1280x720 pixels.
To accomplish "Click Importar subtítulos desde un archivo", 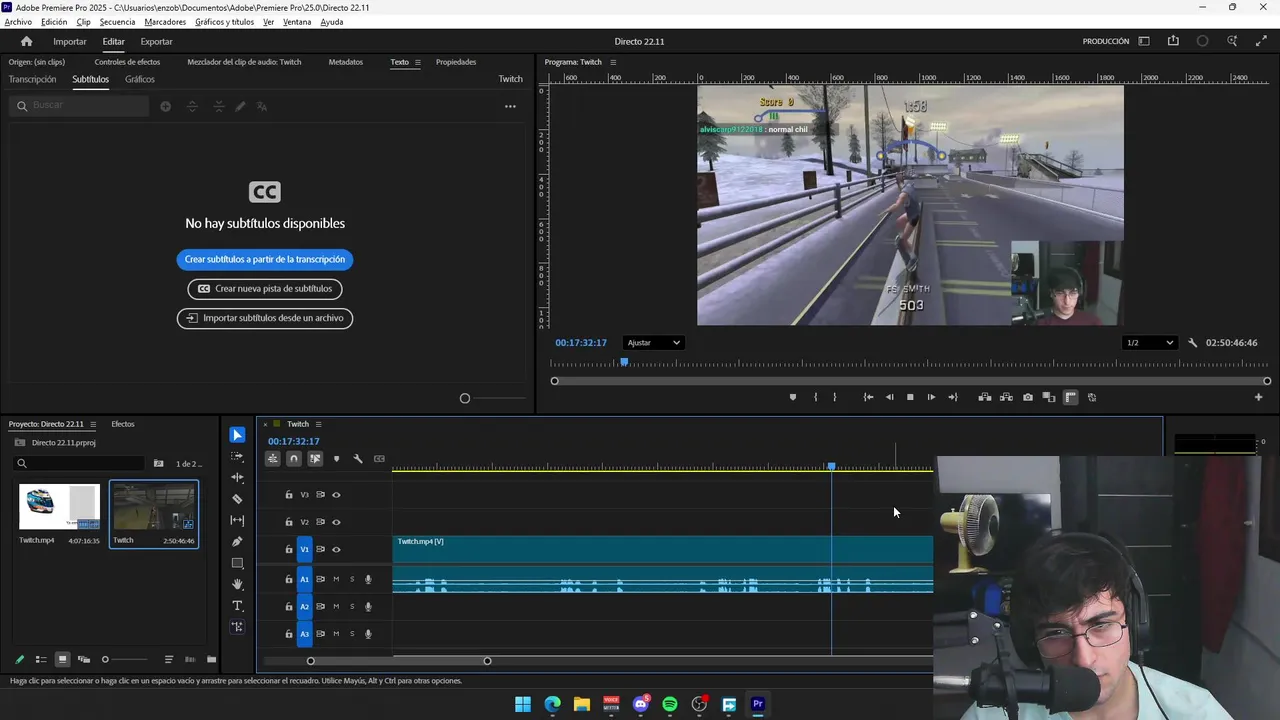I will 265,318.
